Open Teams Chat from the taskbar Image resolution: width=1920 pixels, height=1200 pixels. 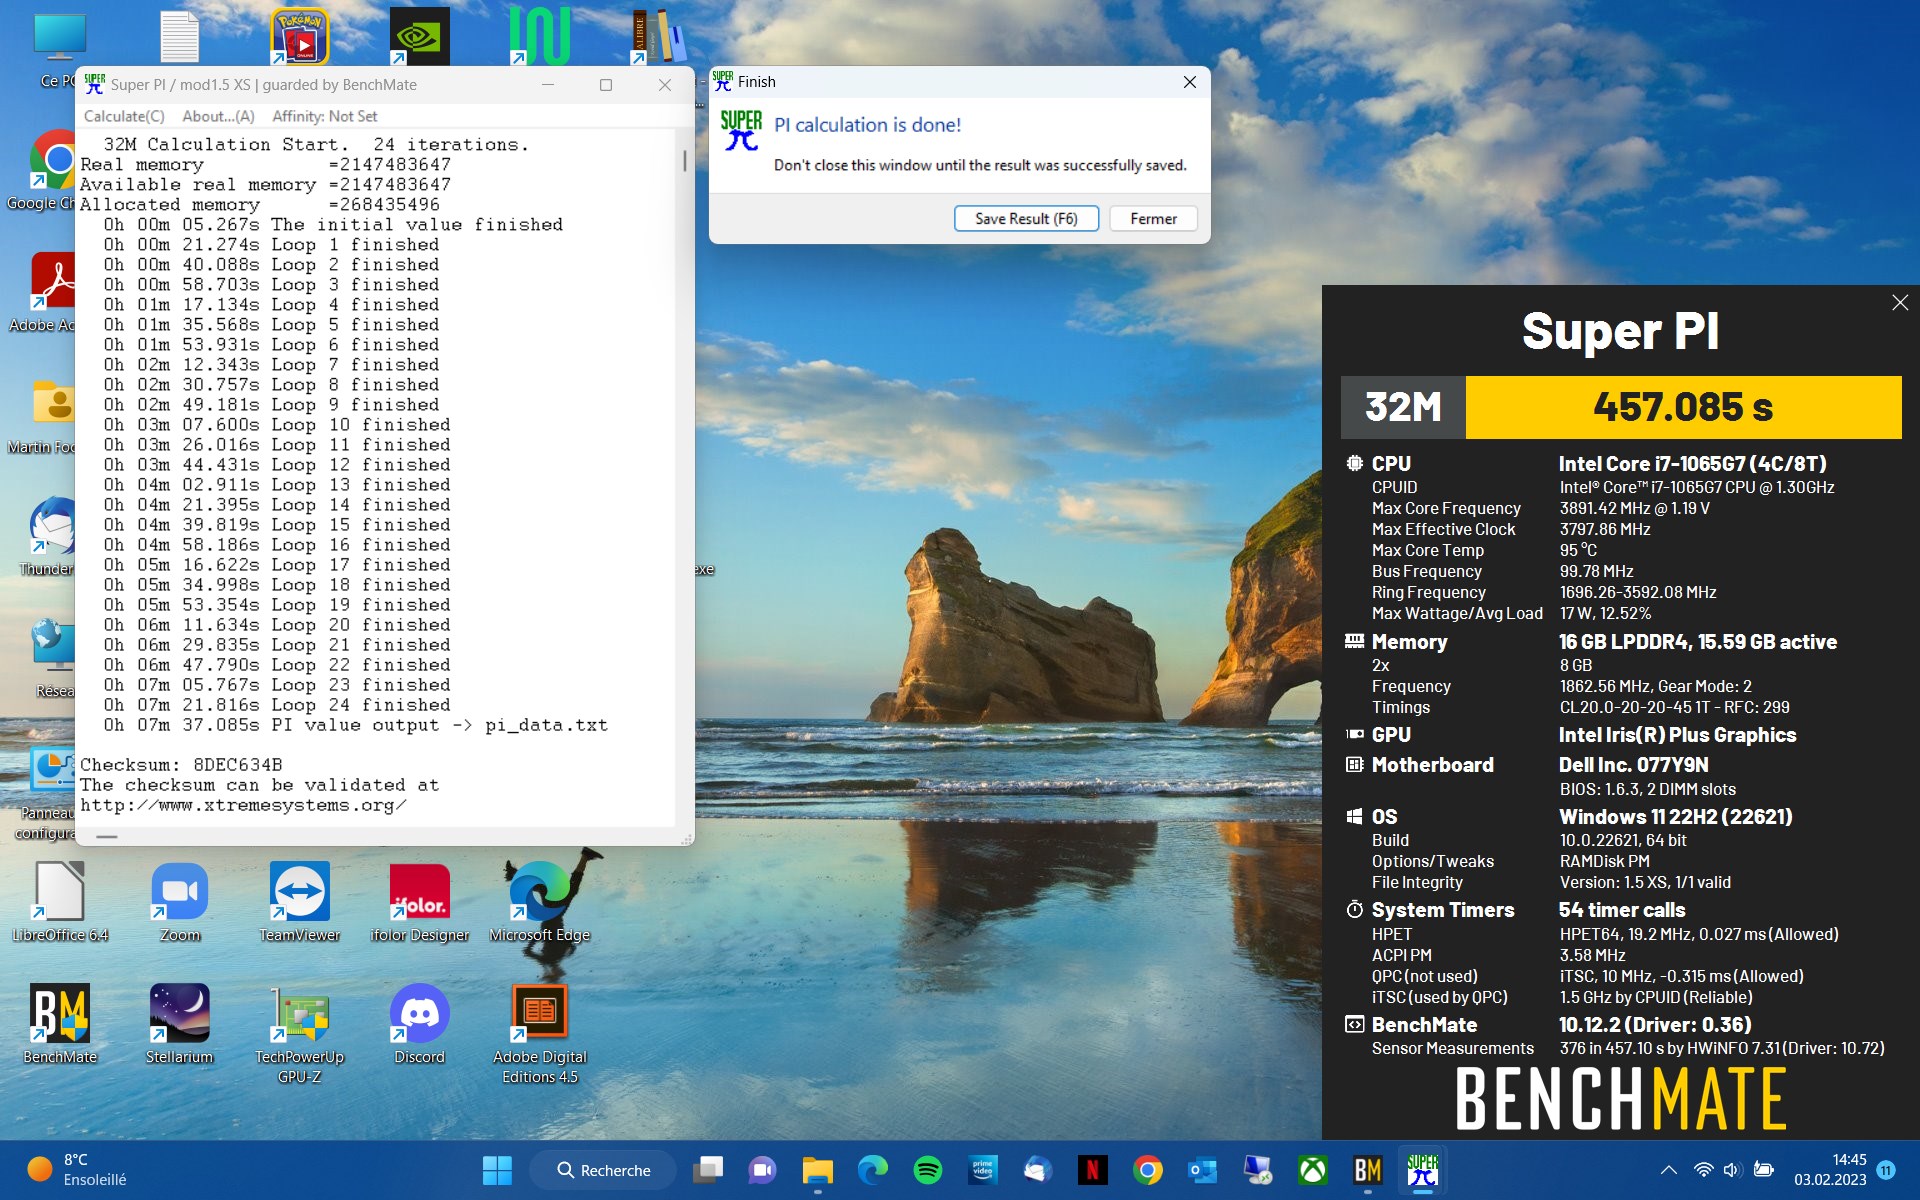click(x=763, y=1170)
